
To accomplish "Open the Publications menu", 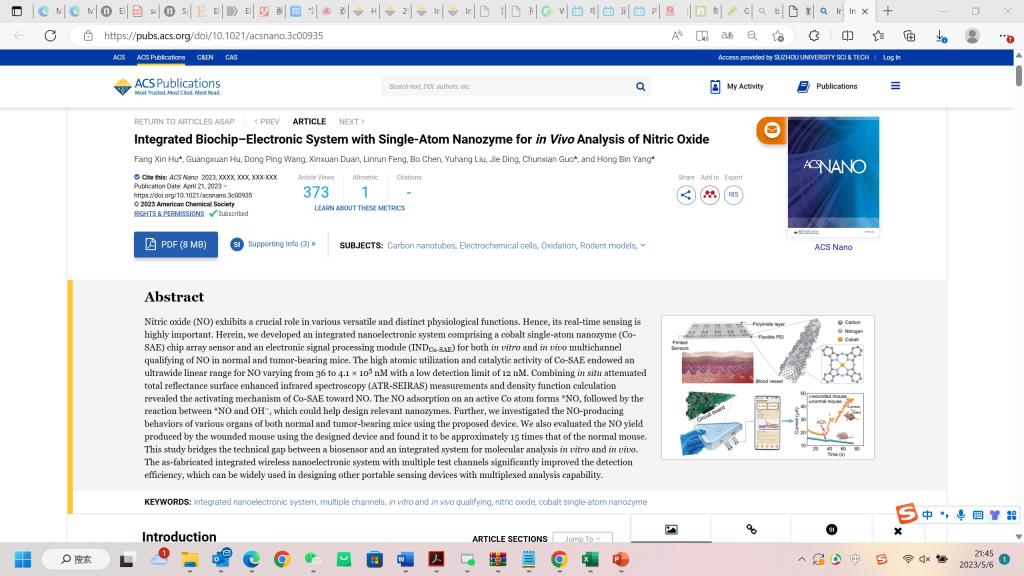I will [x=827, y=87].
